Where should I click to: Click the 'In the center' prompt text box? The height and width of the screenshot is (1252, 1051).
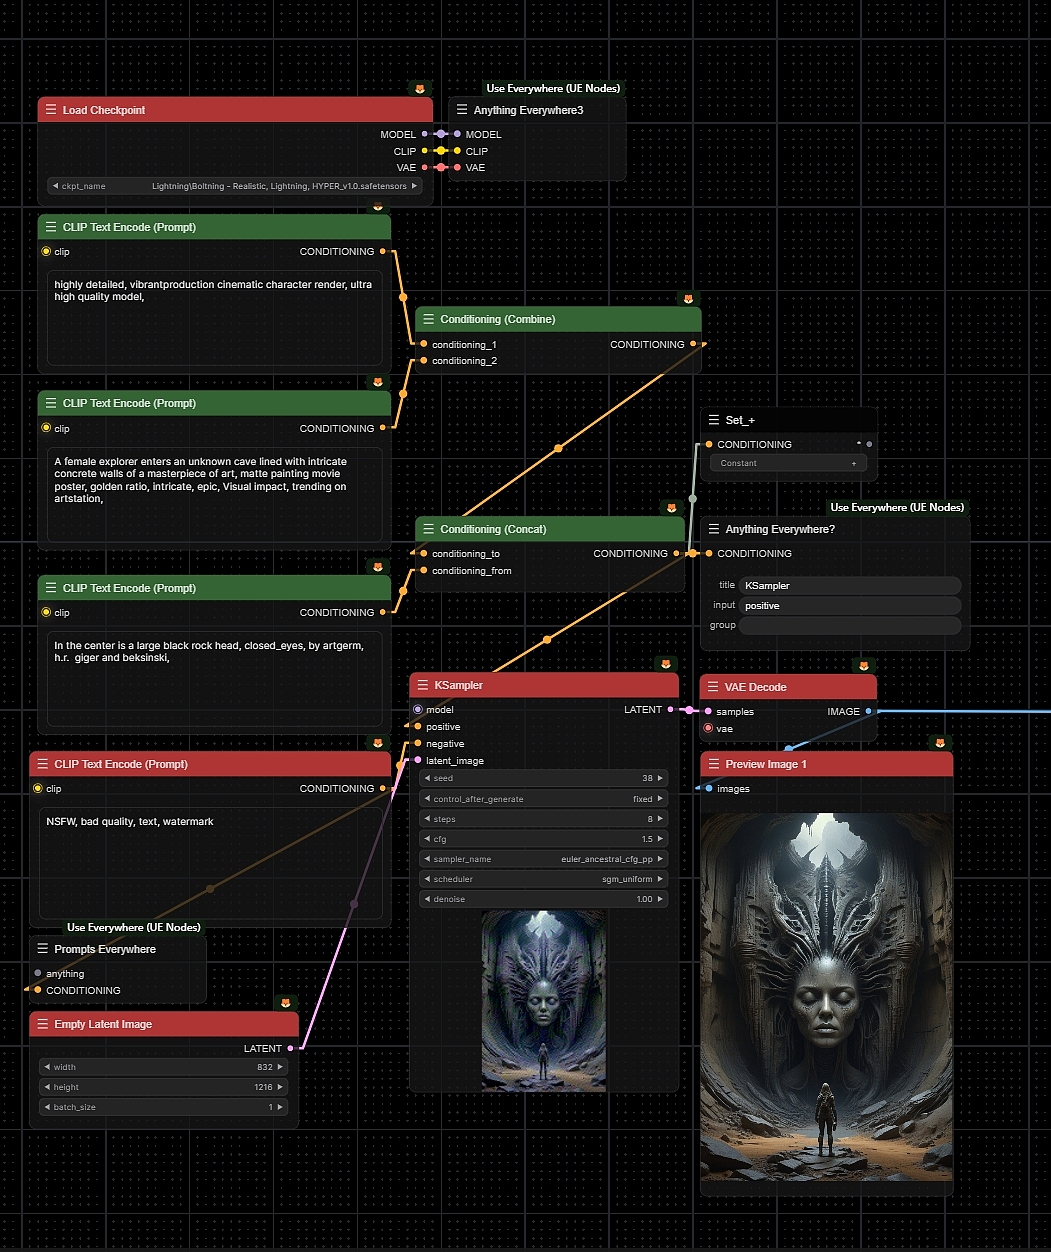pos(214,679)
